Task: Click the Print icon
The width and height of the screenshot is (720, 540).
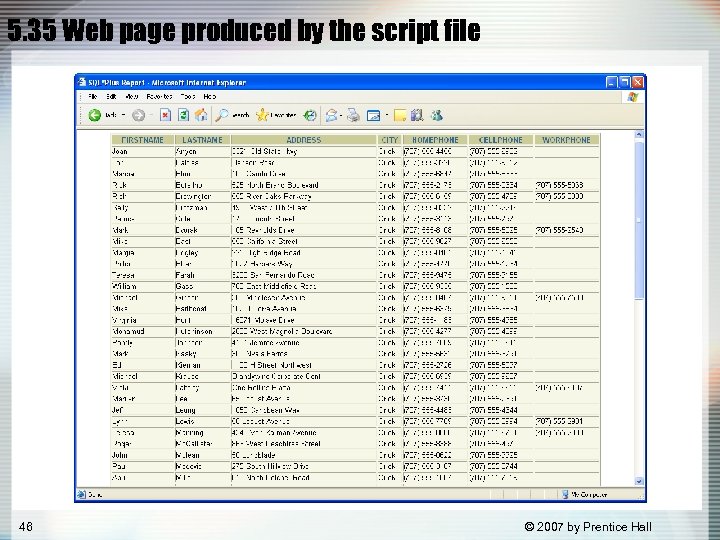Action: (353, 115)
